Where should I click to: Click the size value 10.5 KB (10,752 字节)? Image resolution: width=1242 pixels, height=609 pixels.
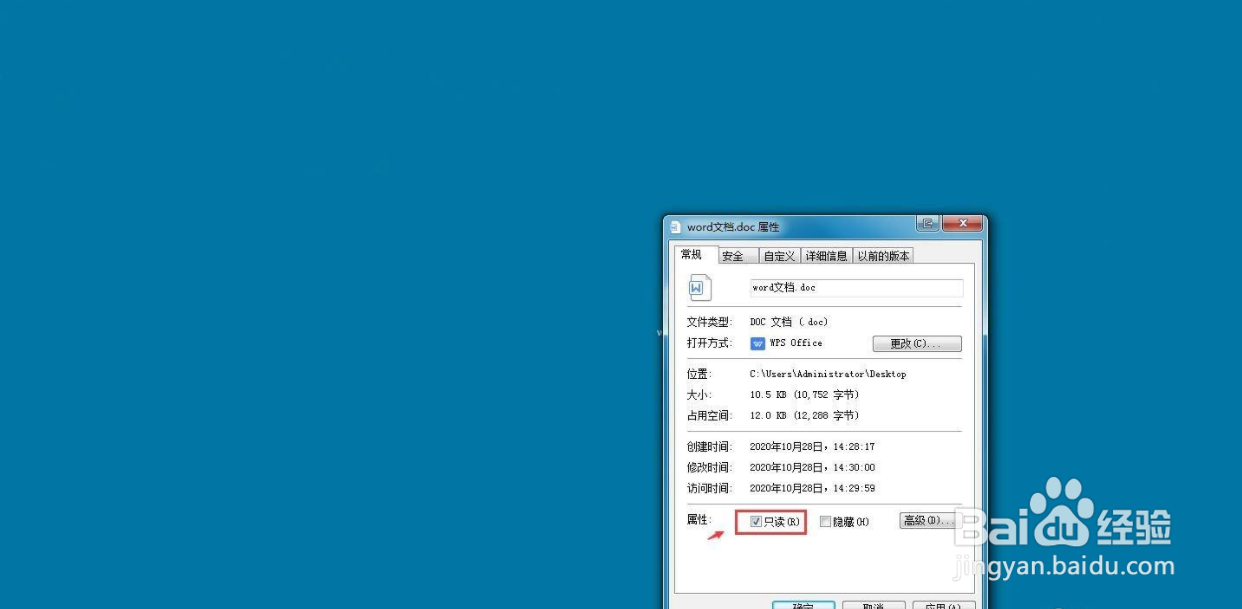[x=804, y=395]
